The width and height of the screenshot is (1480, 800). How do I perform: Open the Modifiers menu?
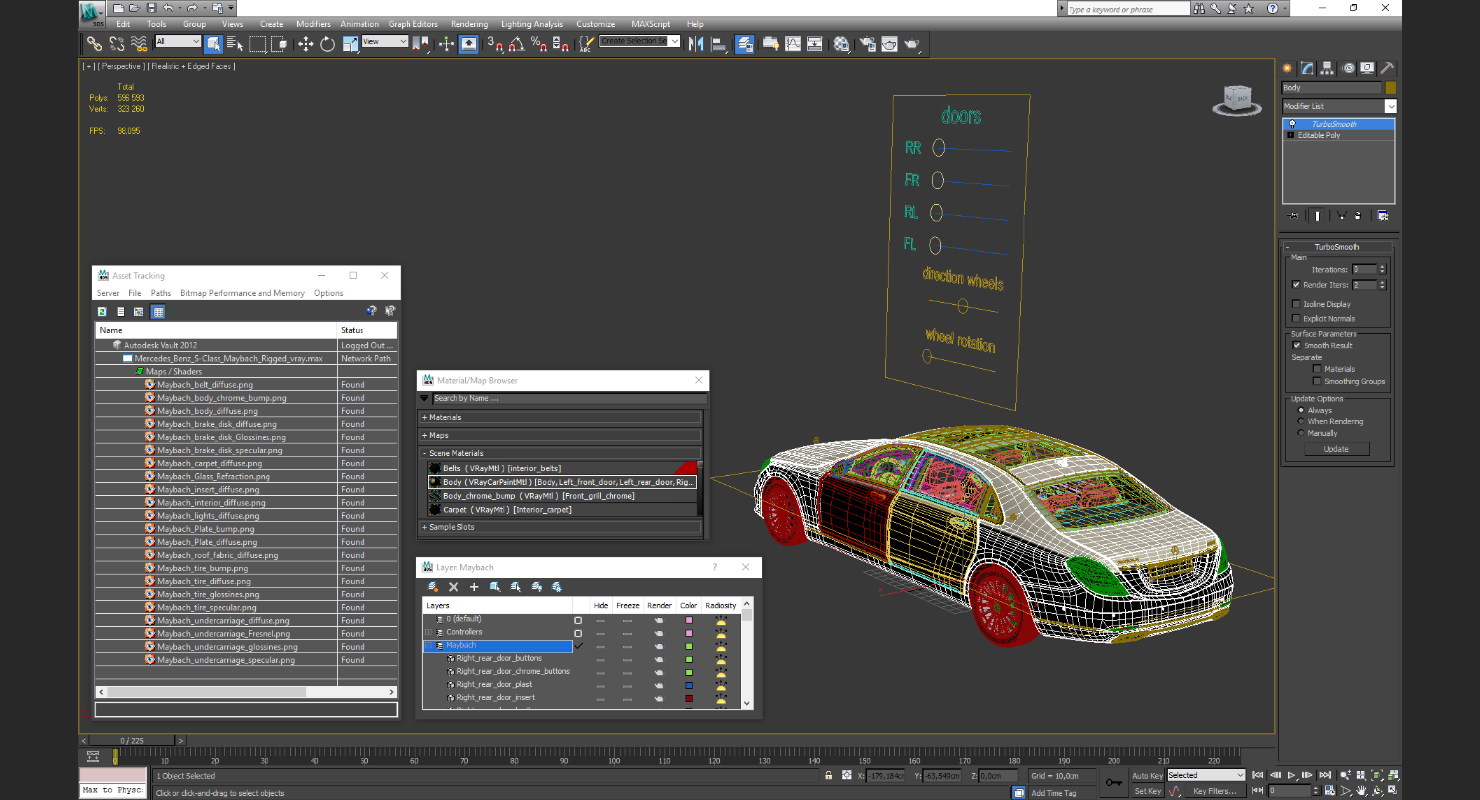[x=313, y=24]
